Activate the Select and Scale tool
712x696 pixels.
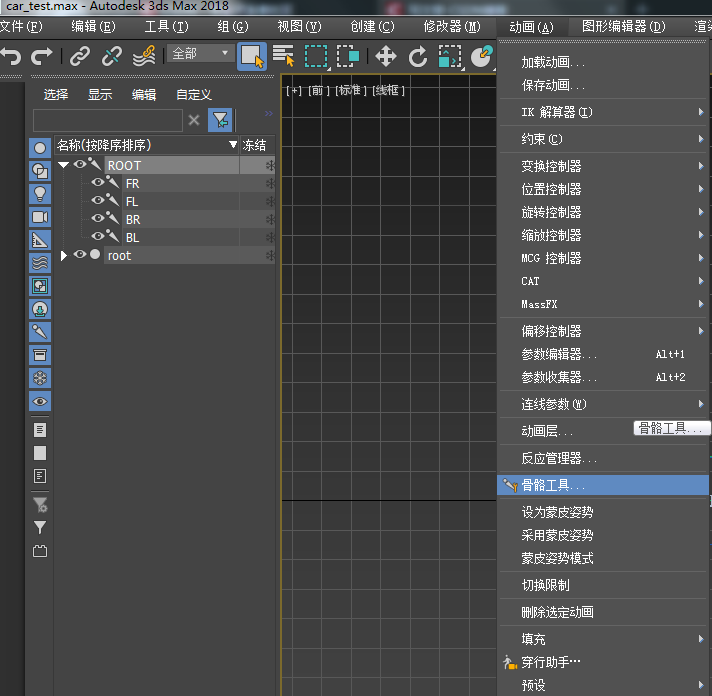[x=450, y=56]
